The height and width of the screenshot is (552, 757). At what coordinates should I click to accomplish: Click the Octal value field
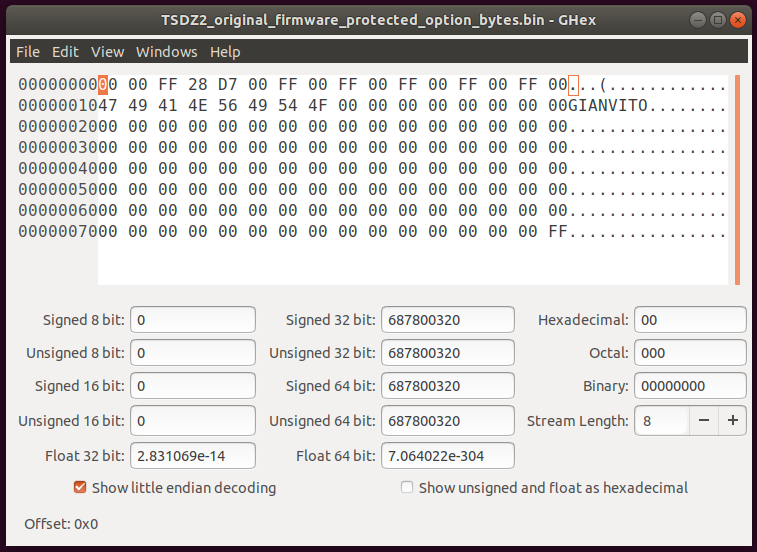point(690,353)
